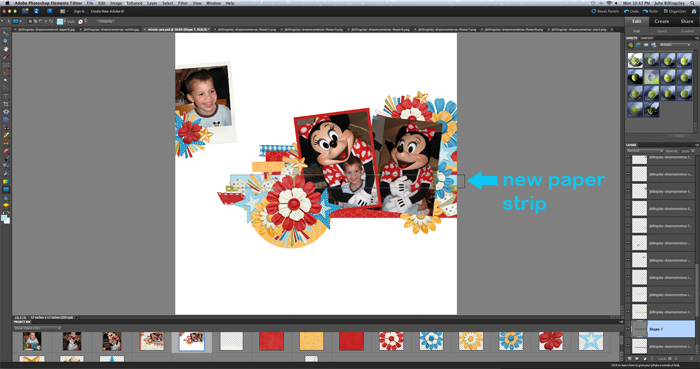This screenshot has height=369, width=700.
Task: Open the Organizer
Action: pyautogui.click(x=675, y=11)
